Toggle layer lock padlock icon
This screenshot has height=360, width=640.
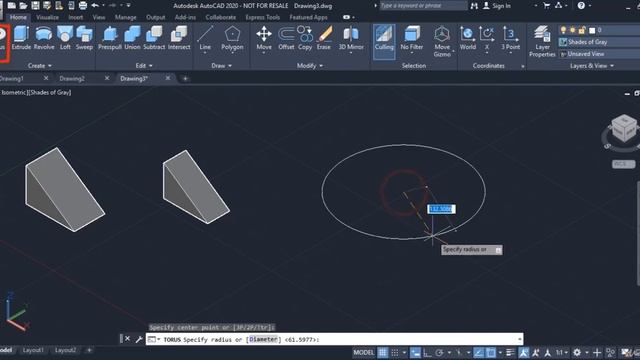click(582, 30)
